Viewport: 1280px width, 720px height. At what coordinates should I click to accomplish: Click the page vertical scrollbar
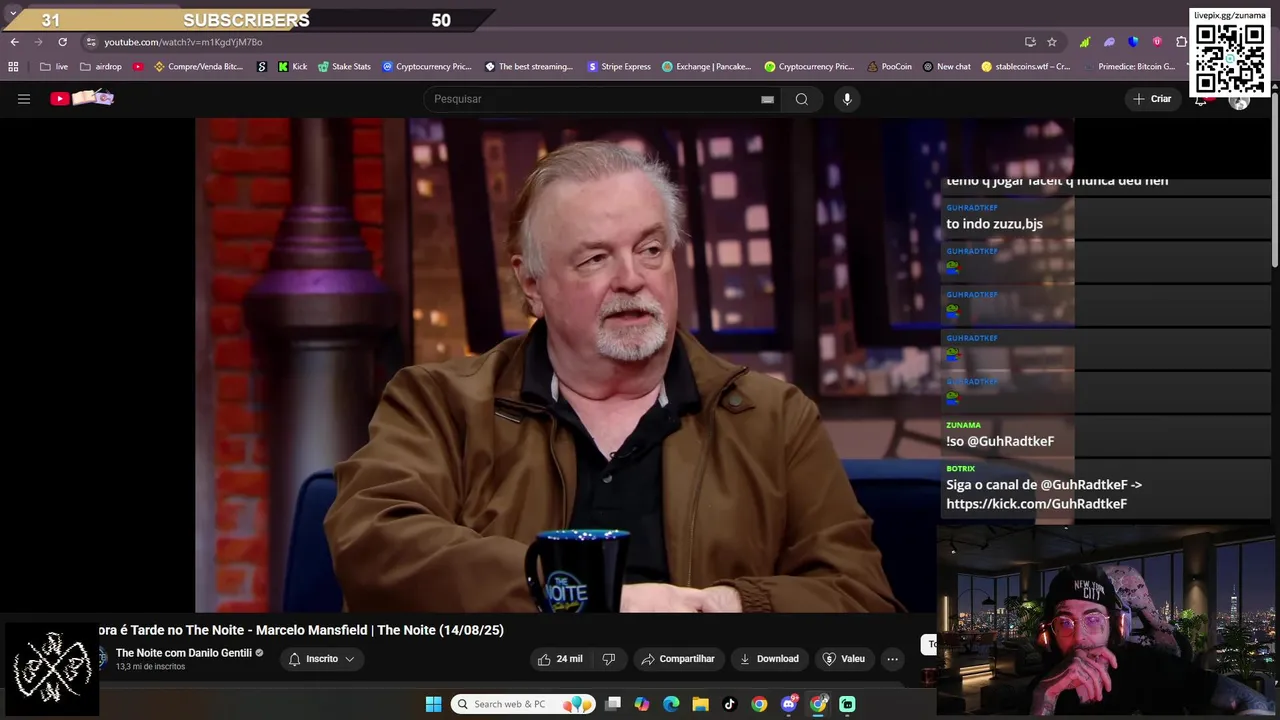point(1274,180)
